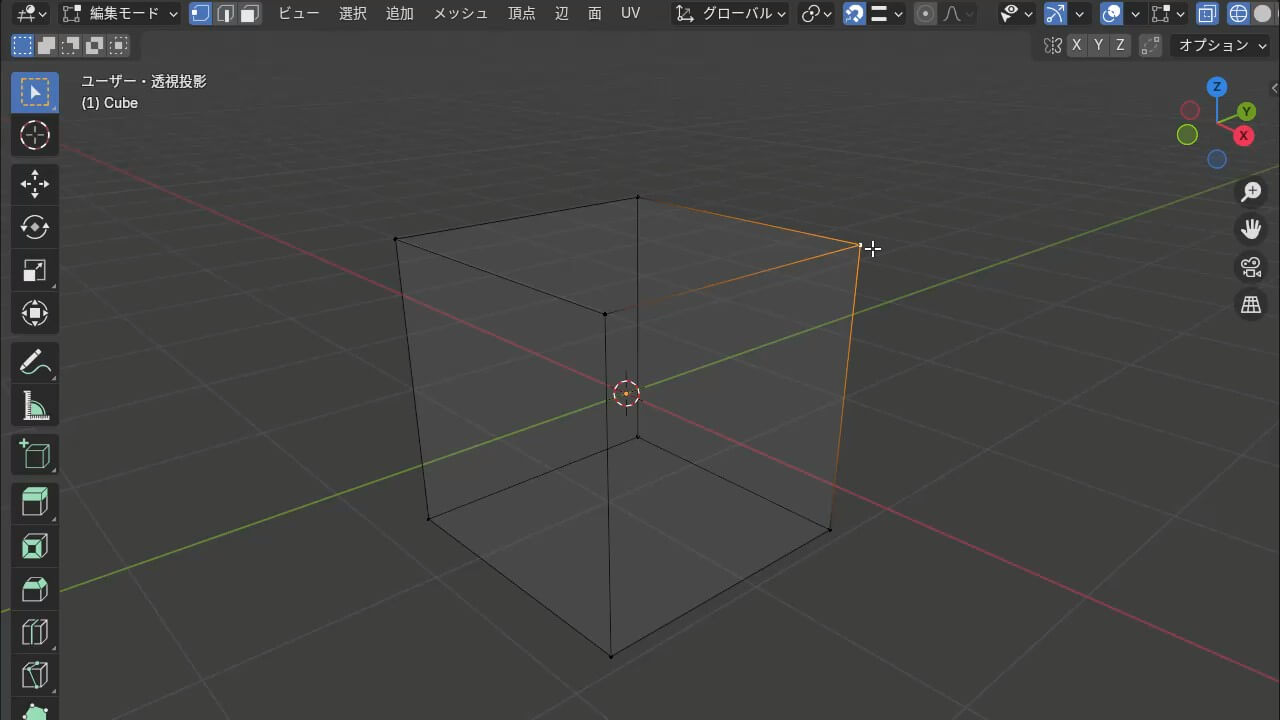Open the メッシュ menu

pos(461,14)
